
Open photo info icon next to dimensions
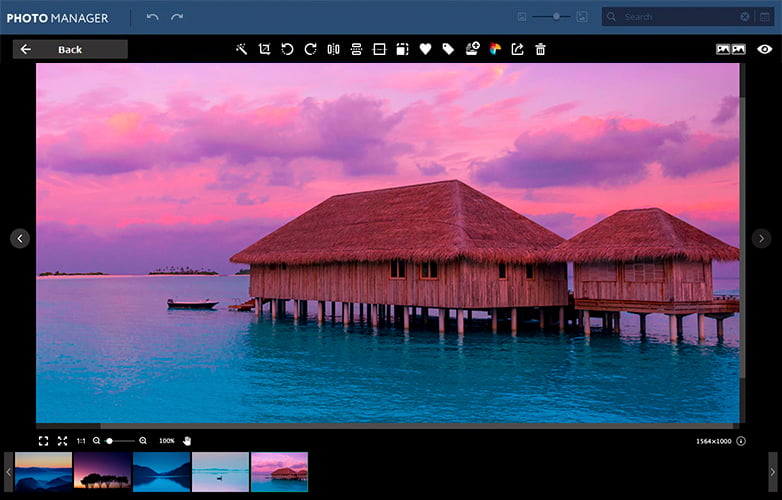(x=741, y=441)
